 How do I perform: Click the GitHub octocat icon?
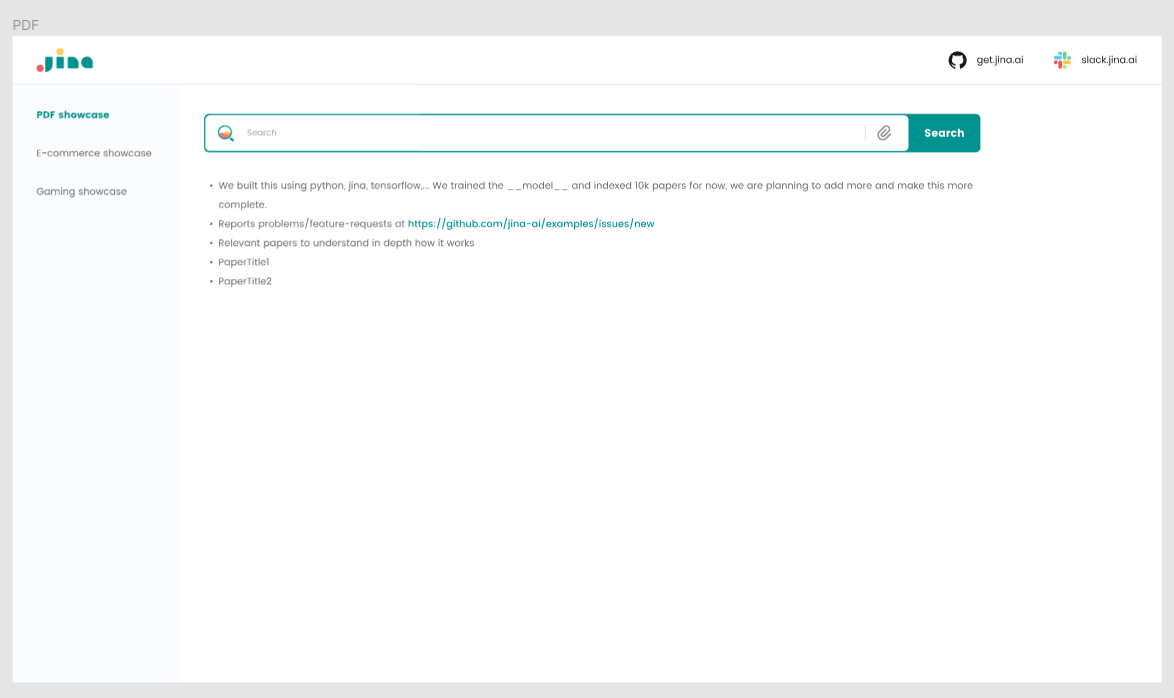pos(957,60)
